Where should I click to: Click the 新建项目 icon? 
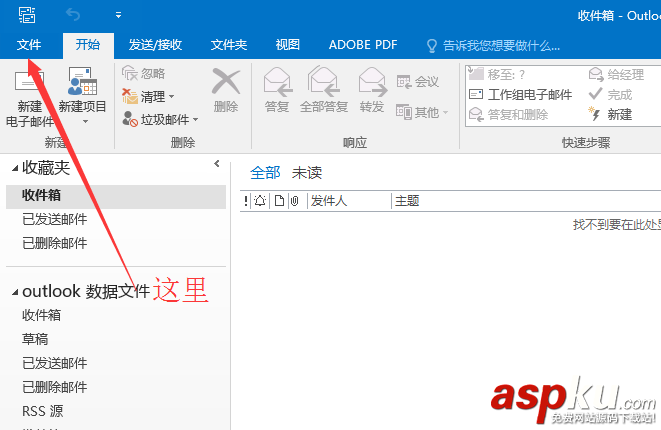(x=83, y=81)
